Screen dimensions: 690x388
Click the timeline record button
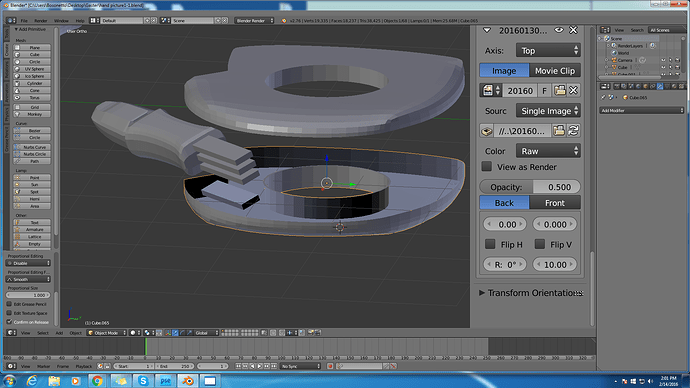330,366
